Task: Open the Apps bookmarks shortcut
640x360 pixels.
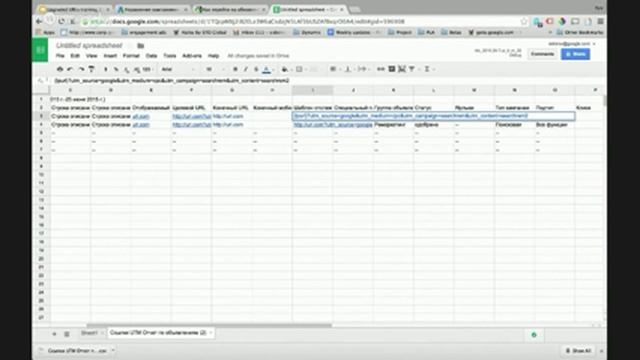Action: click(x=46, y=32)
